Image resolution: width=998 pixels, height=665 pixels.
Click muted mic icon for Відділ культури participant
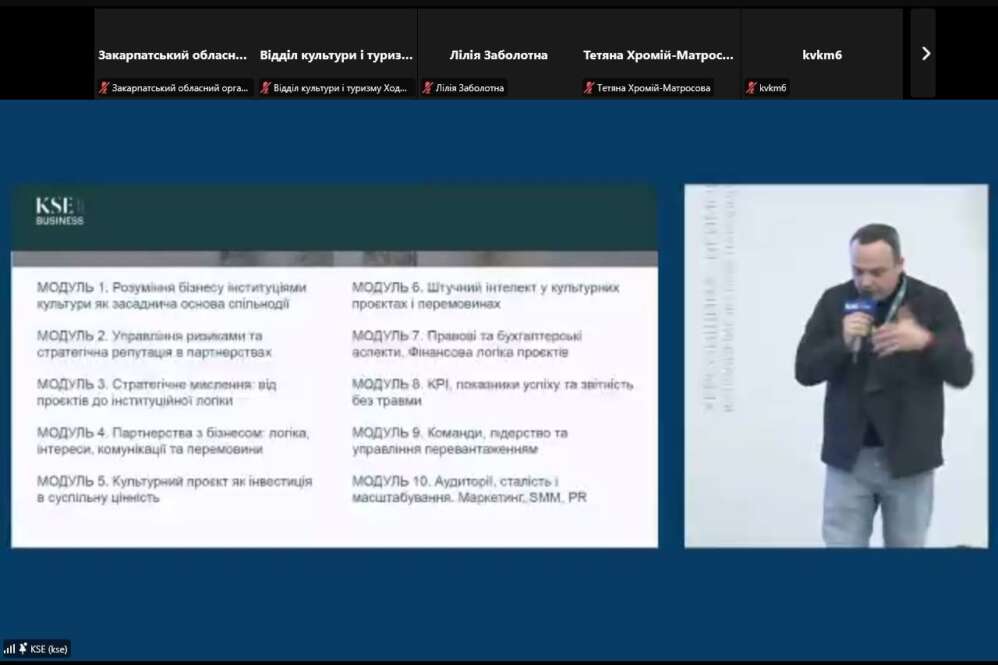pos(266,88)
